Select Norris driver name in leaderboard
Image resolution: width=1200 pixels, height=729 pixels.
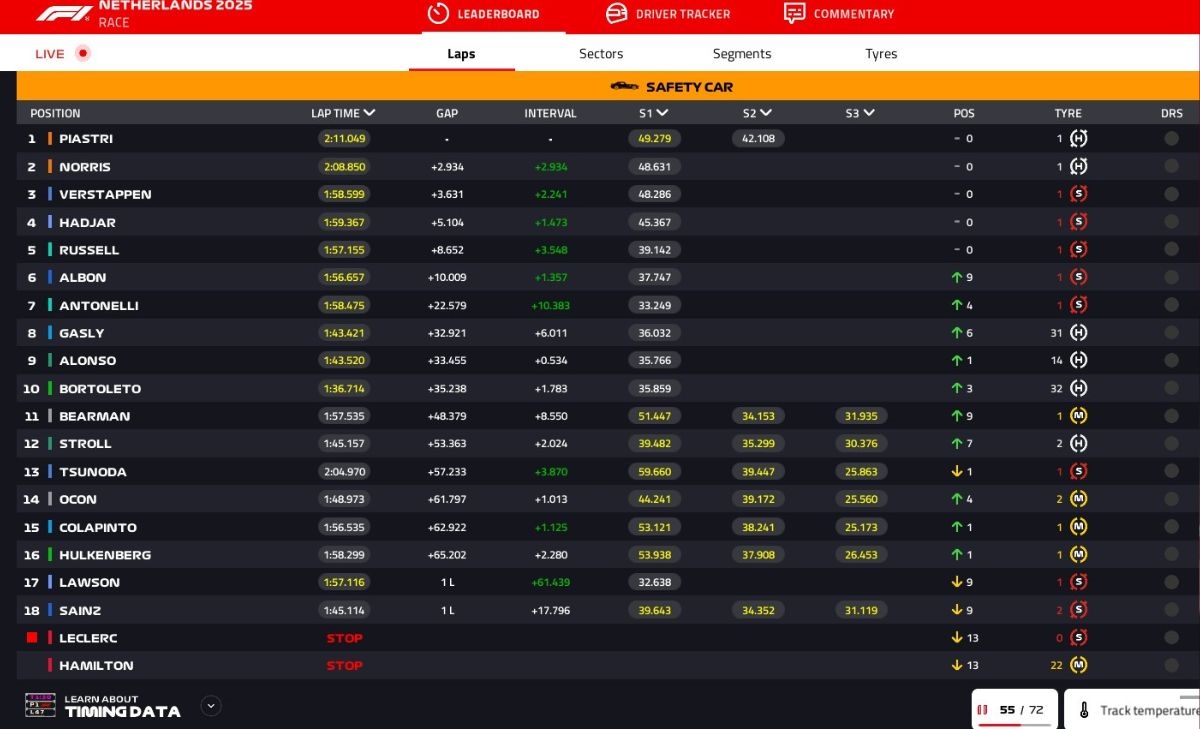[85, 167]
